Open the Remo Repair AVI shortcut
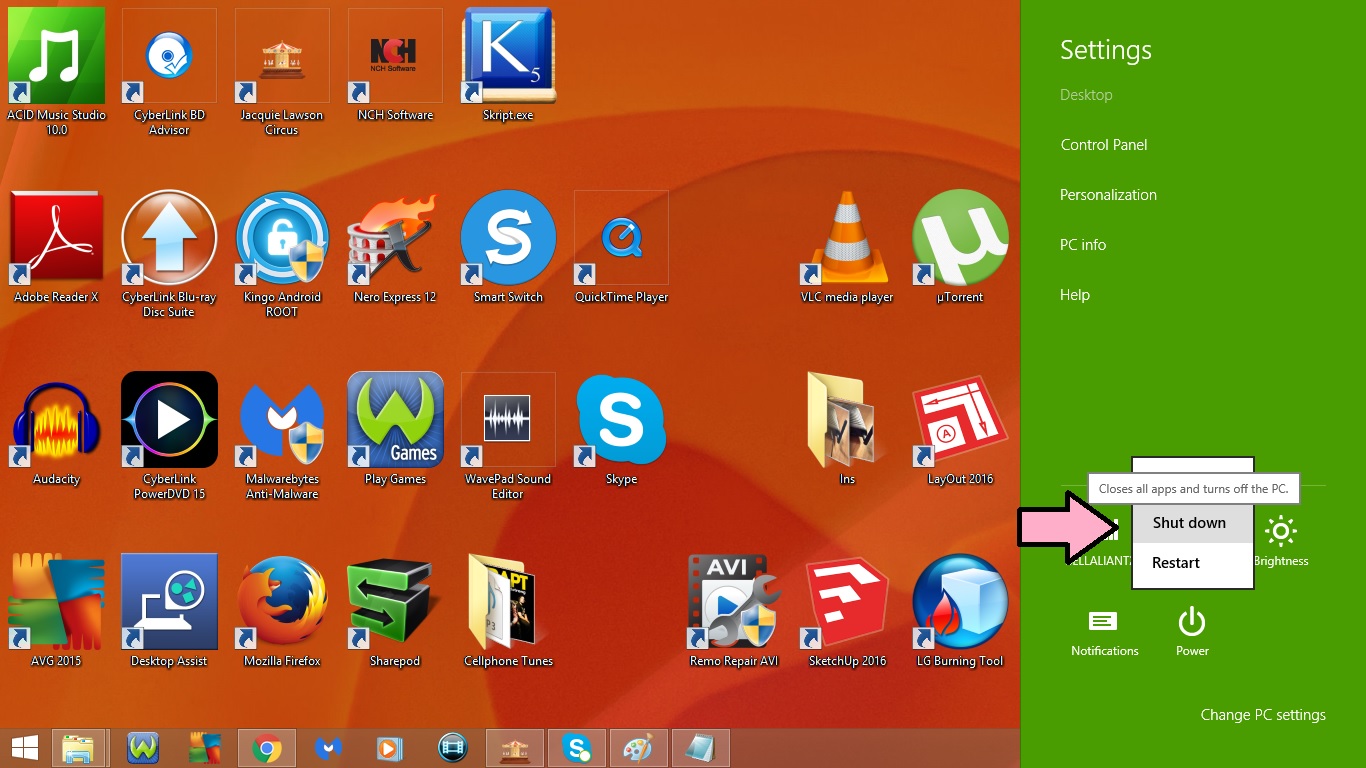This screenshot has width=1366, height=768. click(734, 611)
